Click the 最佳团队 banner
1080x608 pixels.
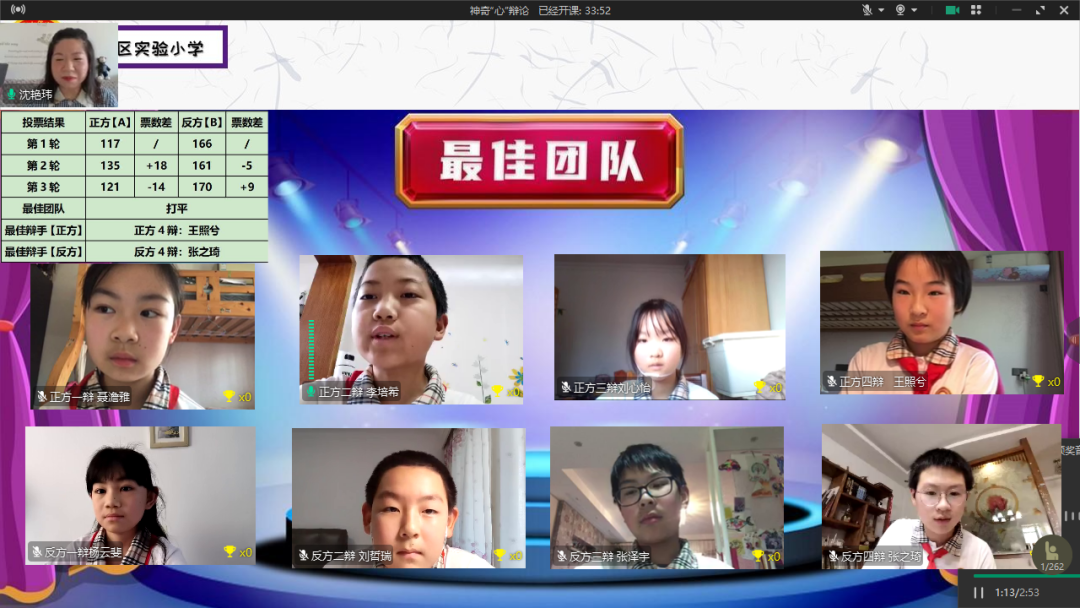tap(540, 161)
